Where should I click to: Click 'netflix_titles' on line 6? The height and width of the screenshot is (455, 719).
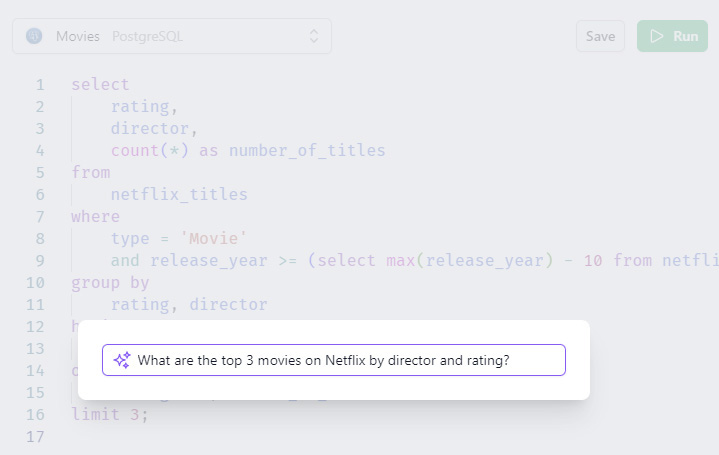pyautogui.click(x=179, y=194)
